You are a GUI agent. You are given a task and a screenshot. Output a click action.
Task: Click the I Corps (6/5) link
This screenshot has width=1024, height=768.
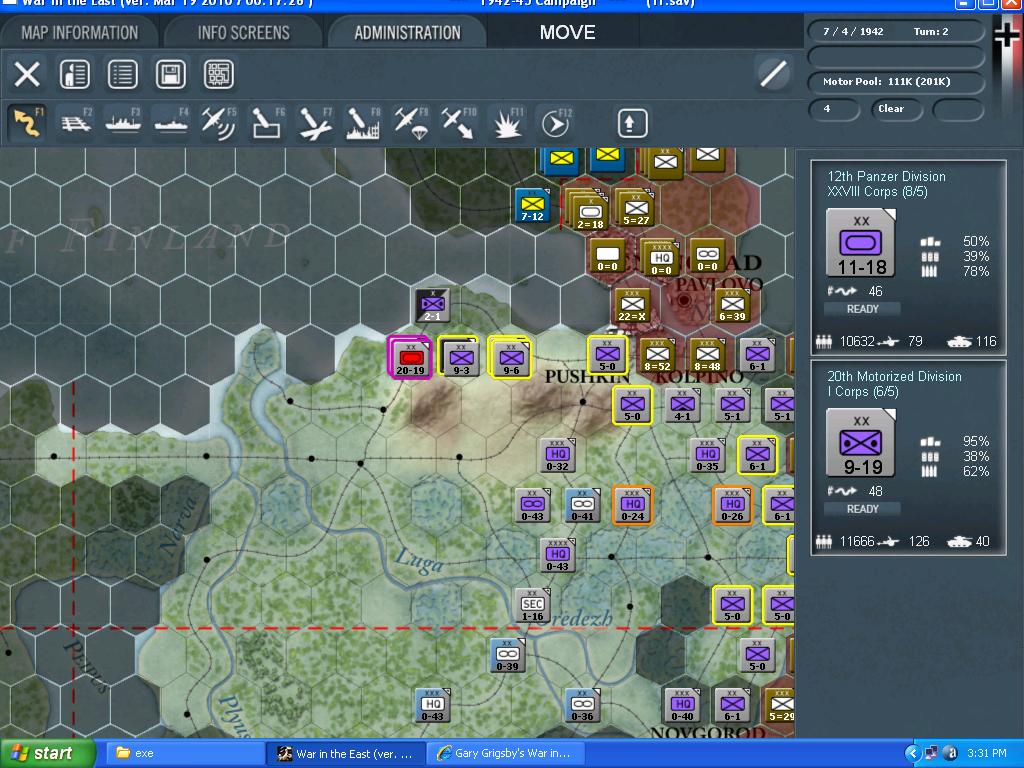(x=863, y=391)
